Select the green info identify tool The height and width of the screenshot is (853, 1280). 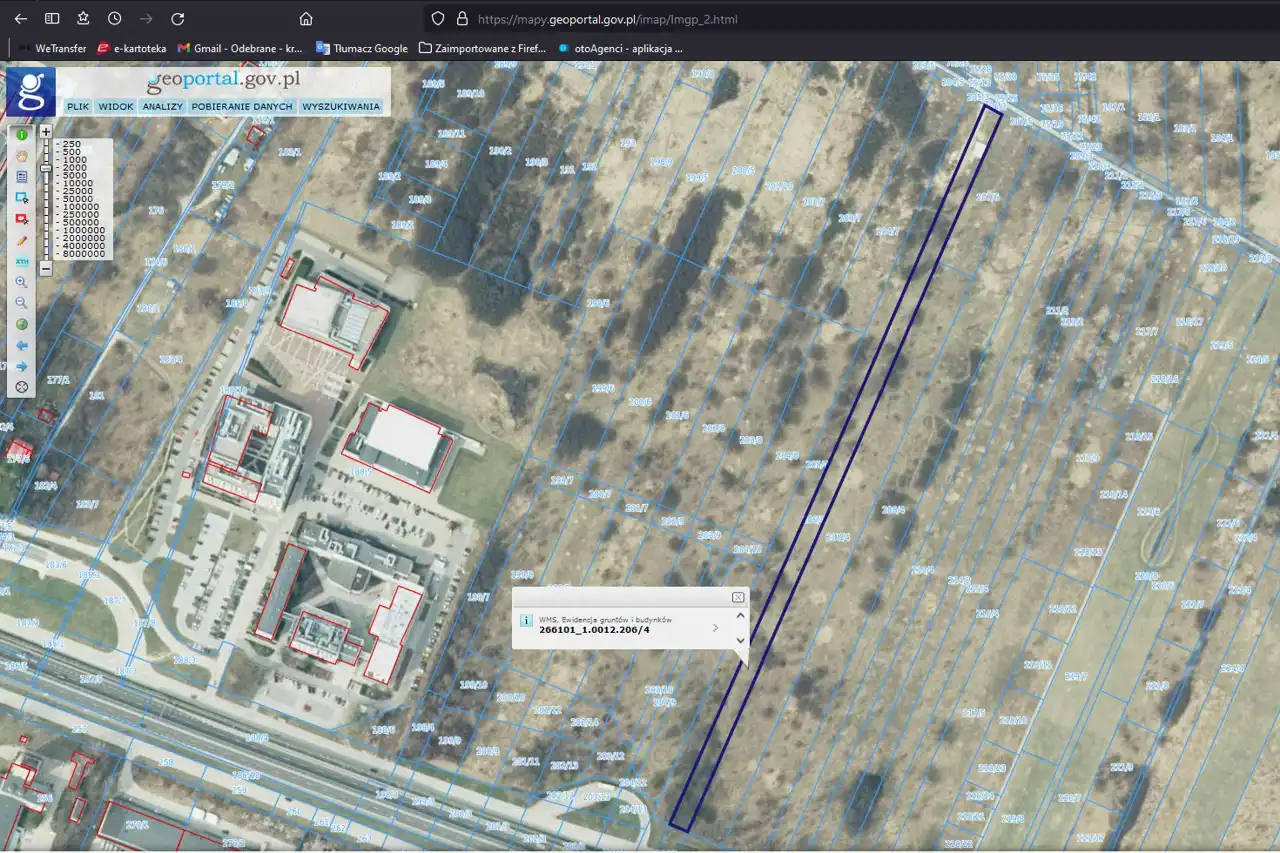(x=22, y=134)
